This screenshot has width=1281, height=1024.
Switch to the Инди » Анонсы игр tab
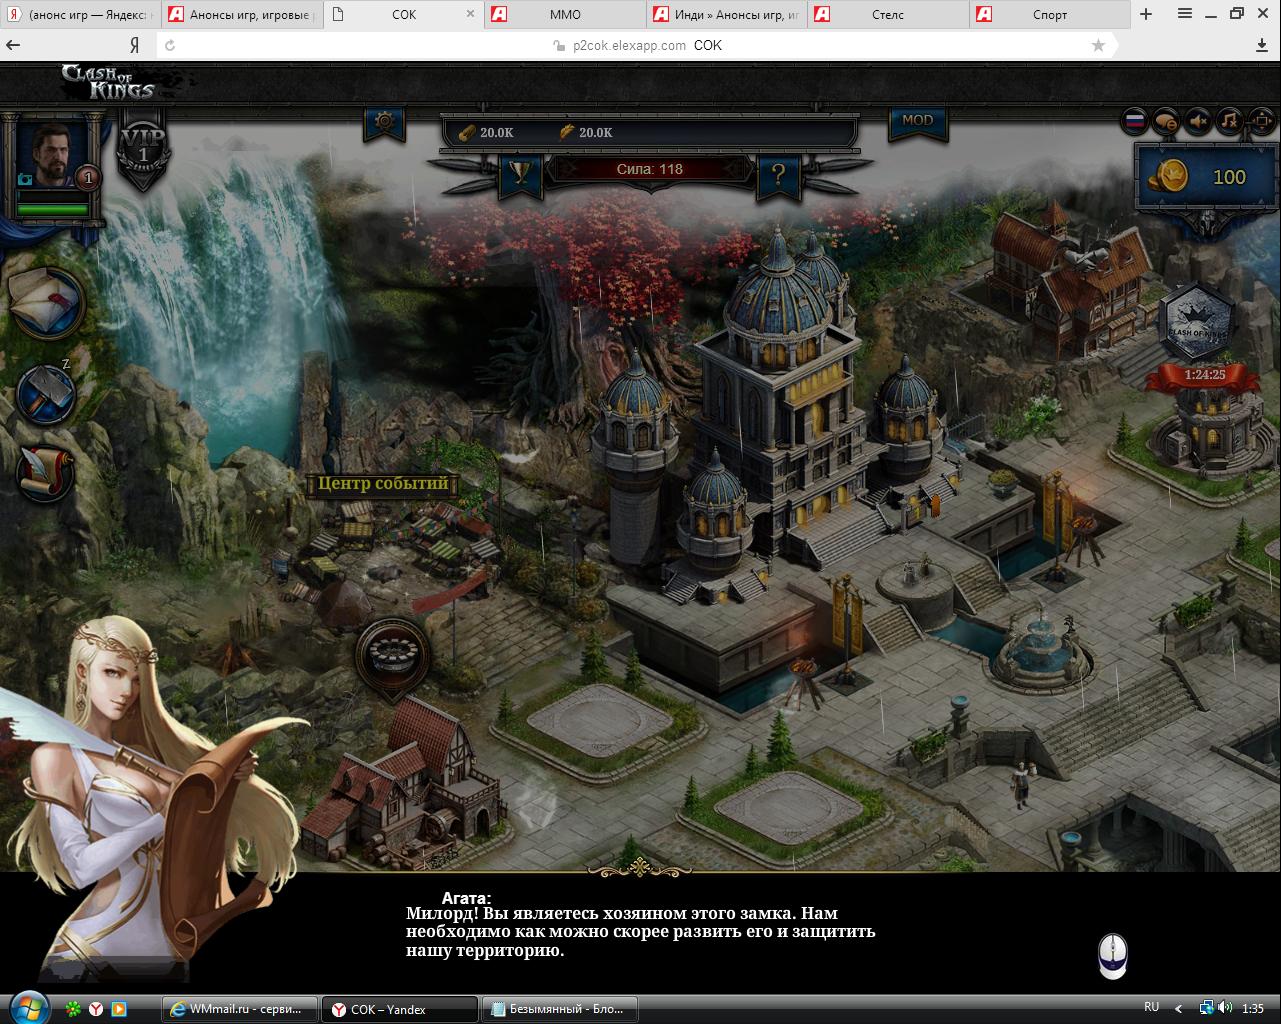pyautogui.click(x=727, y=14)
